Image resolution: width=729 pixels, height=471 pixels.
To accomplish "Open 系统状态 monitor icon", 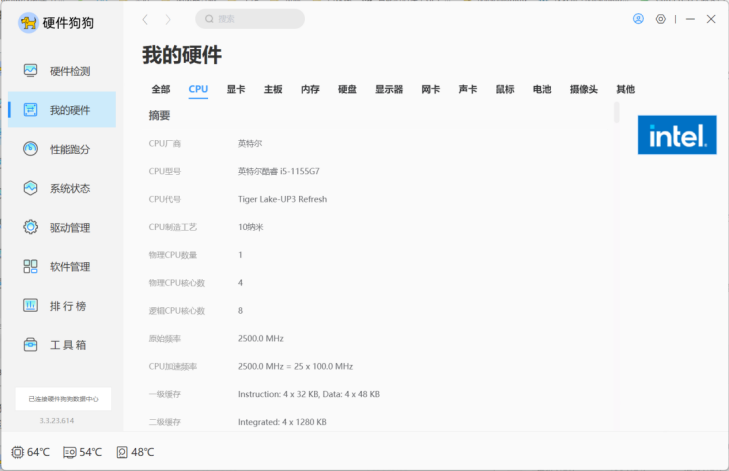I will (x=31, y=188).
